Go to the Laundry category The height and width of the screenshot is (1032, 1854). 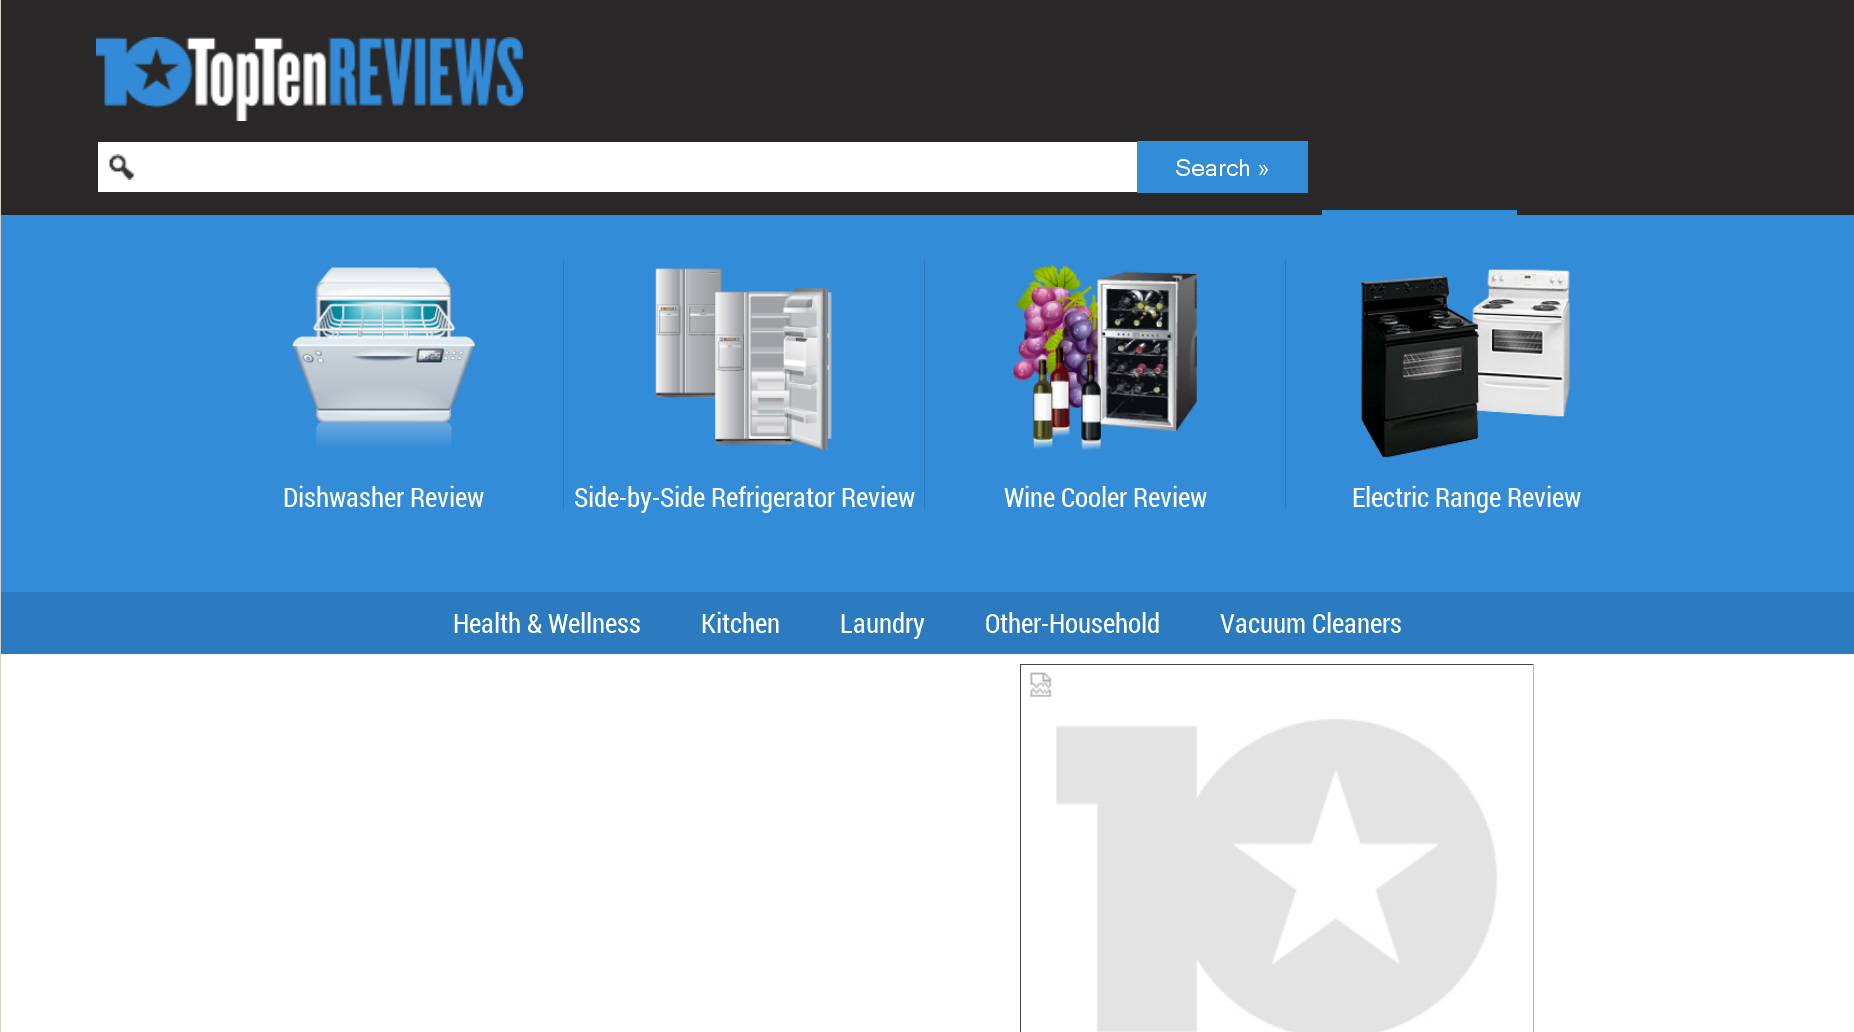pyautogui.click(x=882, y=624)
